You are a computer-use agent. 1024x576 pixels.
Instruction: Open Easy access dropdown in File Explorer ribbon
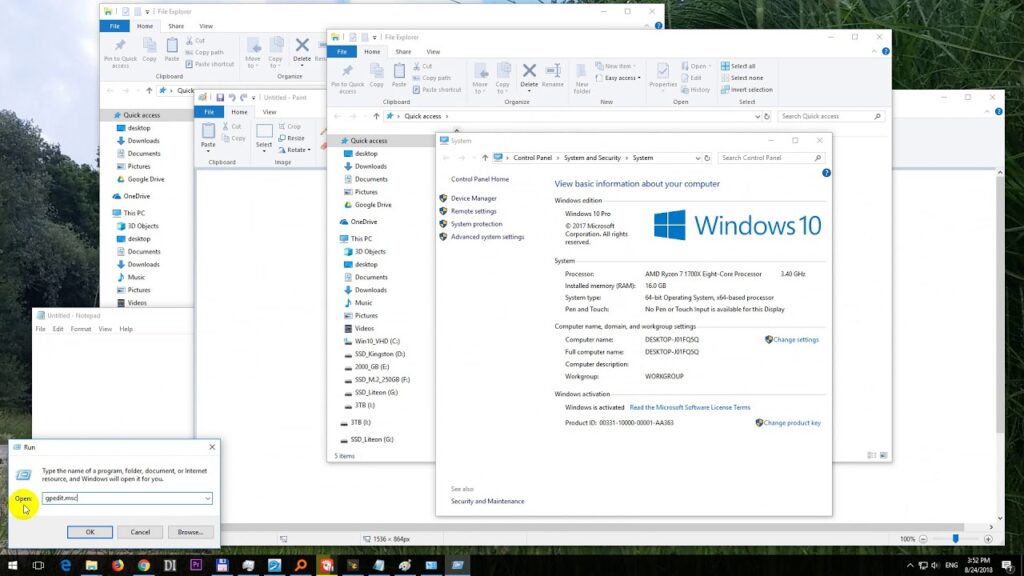point(620,78)
